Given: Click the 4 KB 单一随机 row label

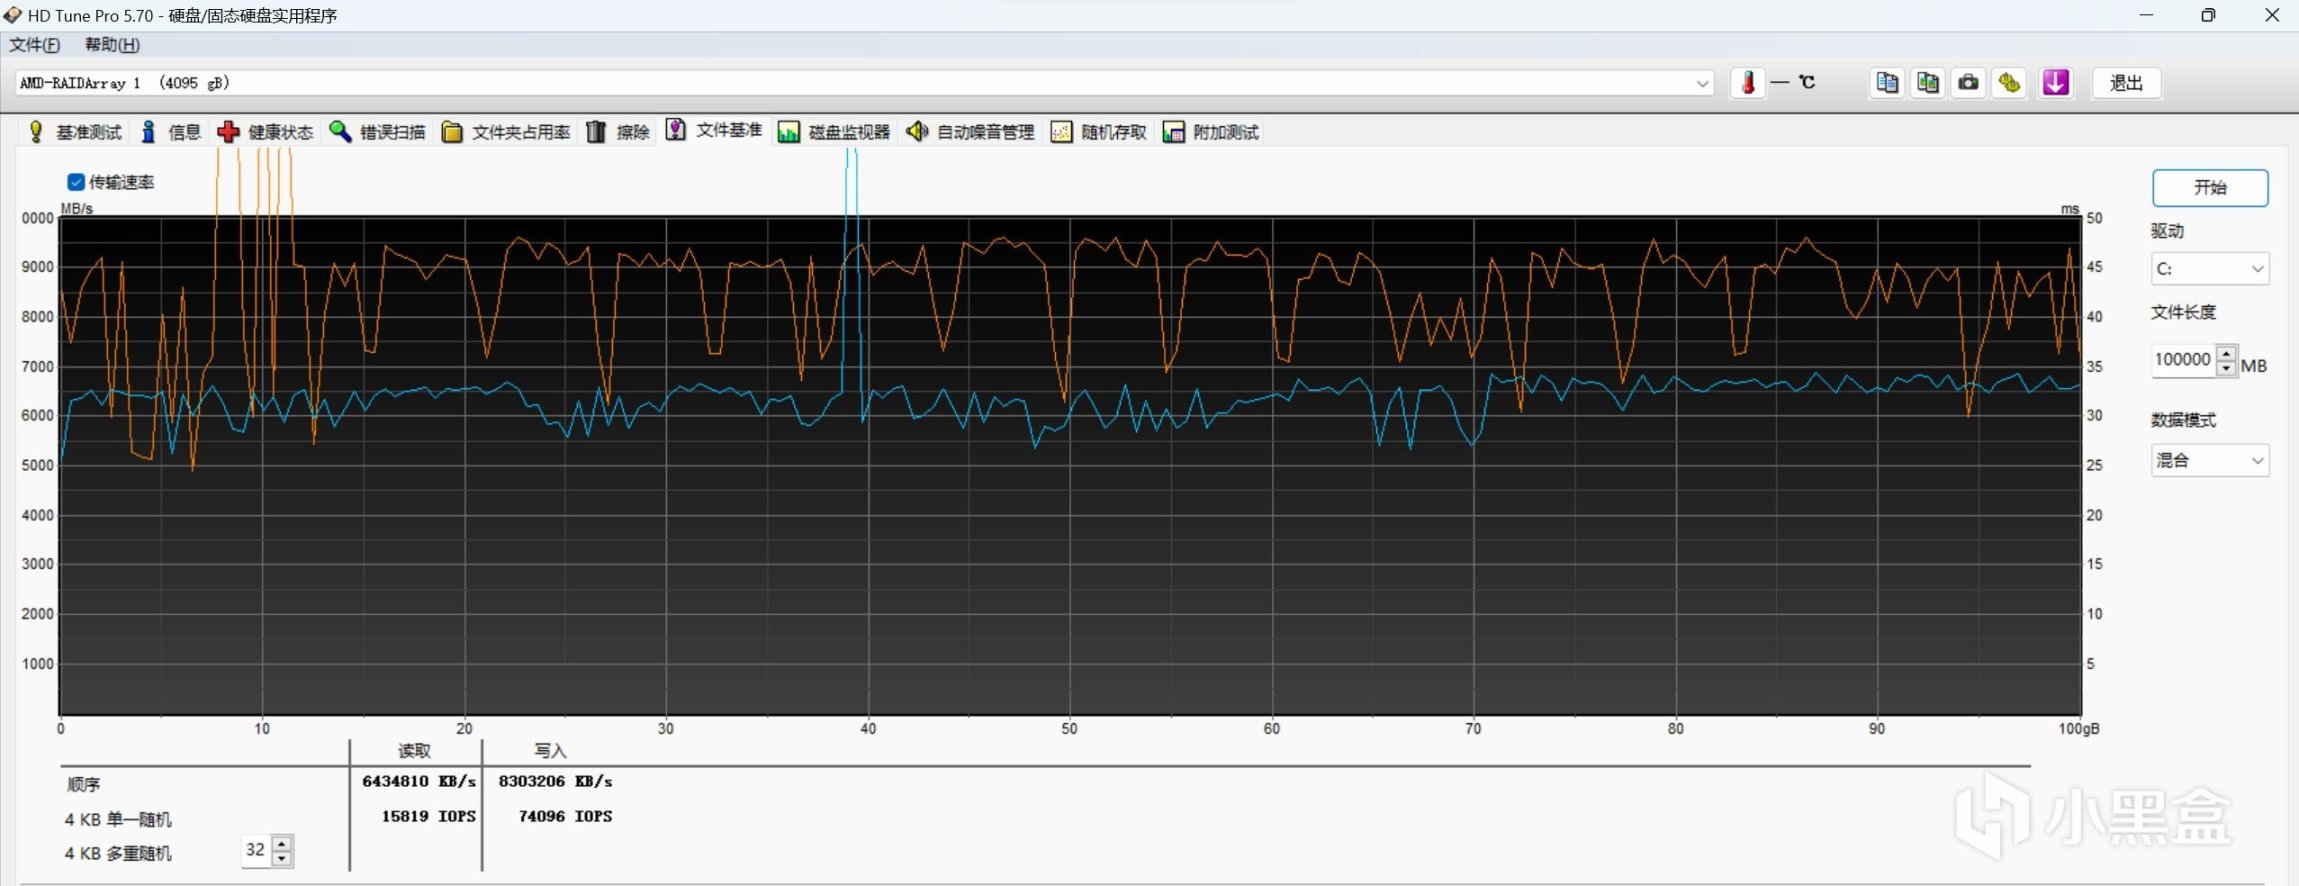Looking at the screenshot, I should (118, 820).
